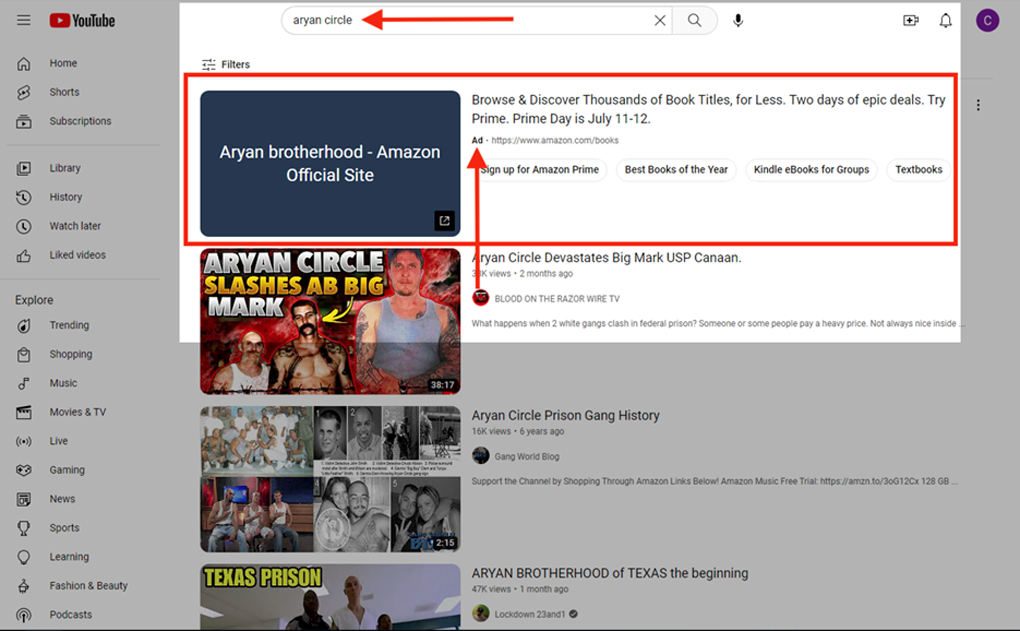Screen dimensions: 1020x631
Task: Click the YouTube logo
Action: [x=82, y=21]
